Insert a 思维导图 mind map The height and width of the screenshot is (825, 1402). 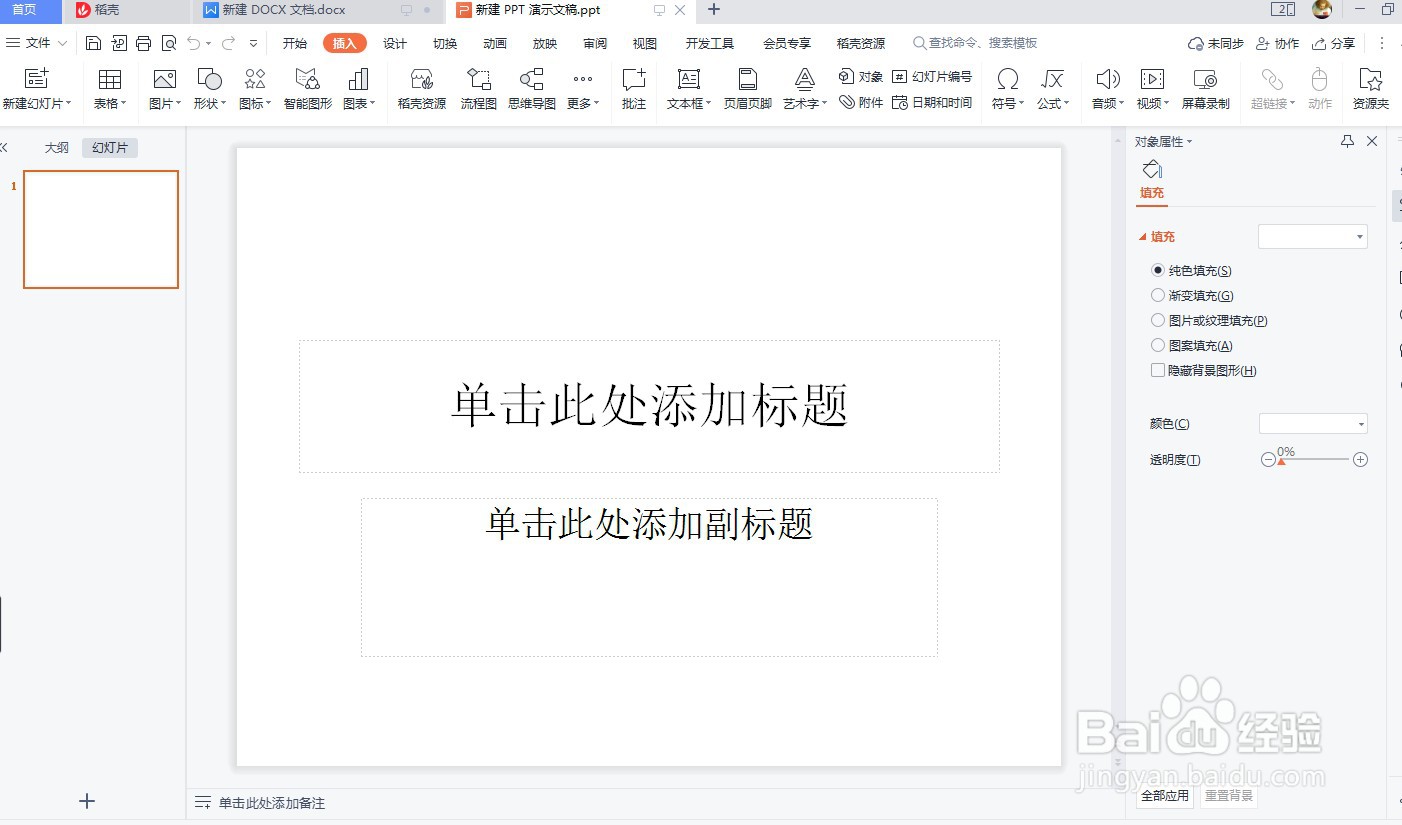tap(531, 88)
